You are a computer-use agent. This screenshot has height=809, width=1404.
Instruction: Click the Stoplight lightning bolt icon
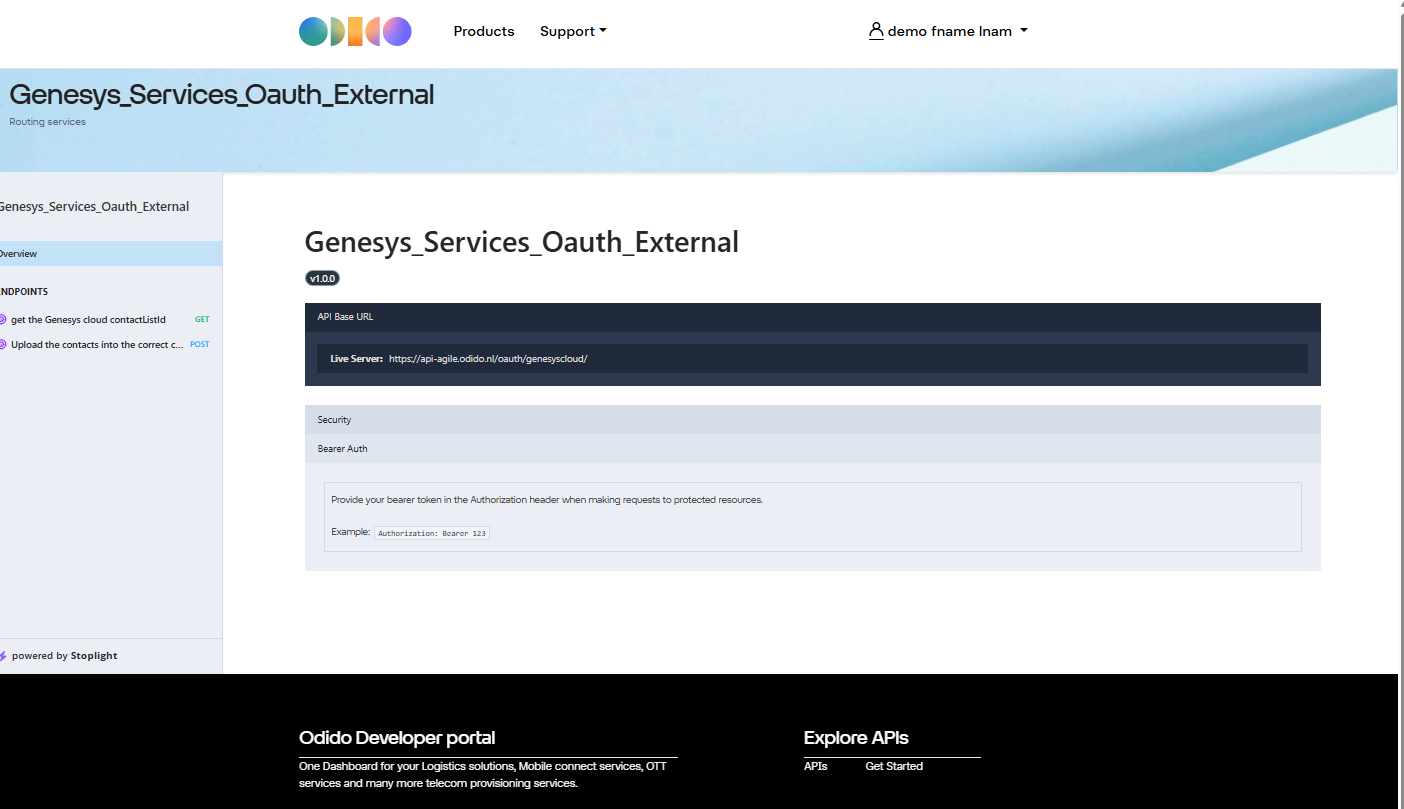tap(3, 656)
